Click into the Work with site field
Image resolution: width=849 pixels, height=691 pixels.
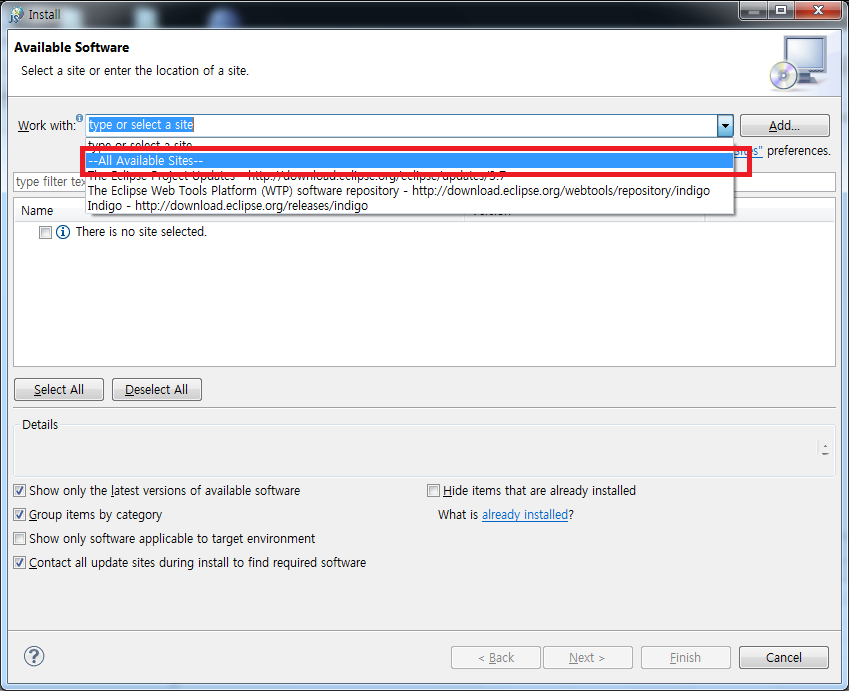pyautogui.click(x=402, y=125)
